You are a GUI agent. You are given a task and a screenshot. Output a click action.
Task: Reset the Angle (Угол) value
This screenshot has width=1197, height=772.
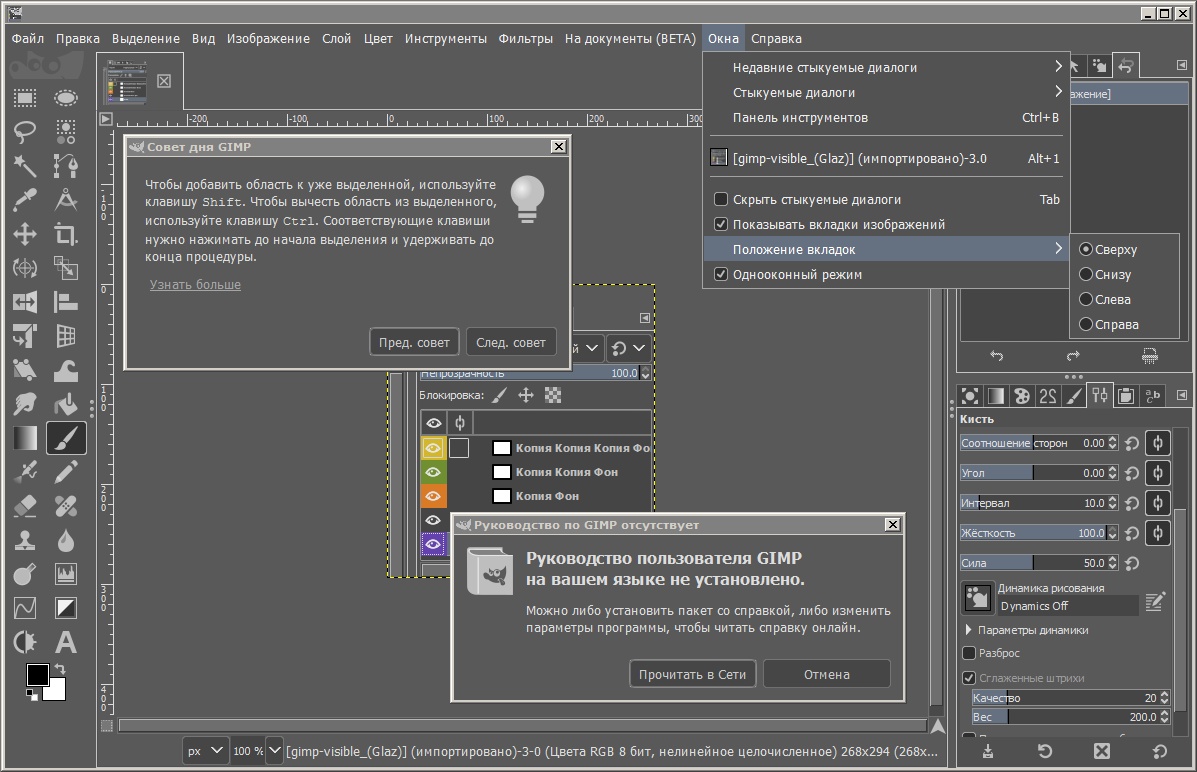coord(1132,473)
